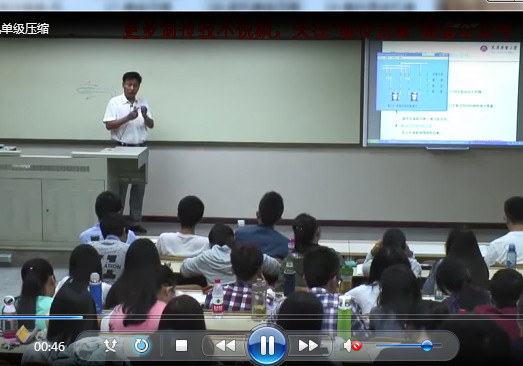The image size is (523, 366).
Task: Click the 00:46 elapsed time display
Action: point(49,347)
